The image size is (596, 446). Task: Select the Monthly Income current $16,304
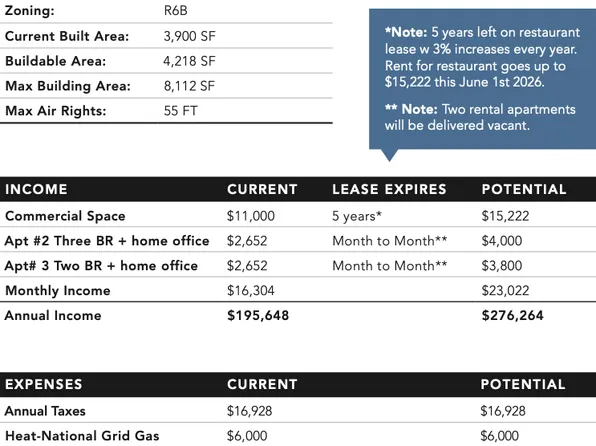pyautogui.click(x=250, y=290)
